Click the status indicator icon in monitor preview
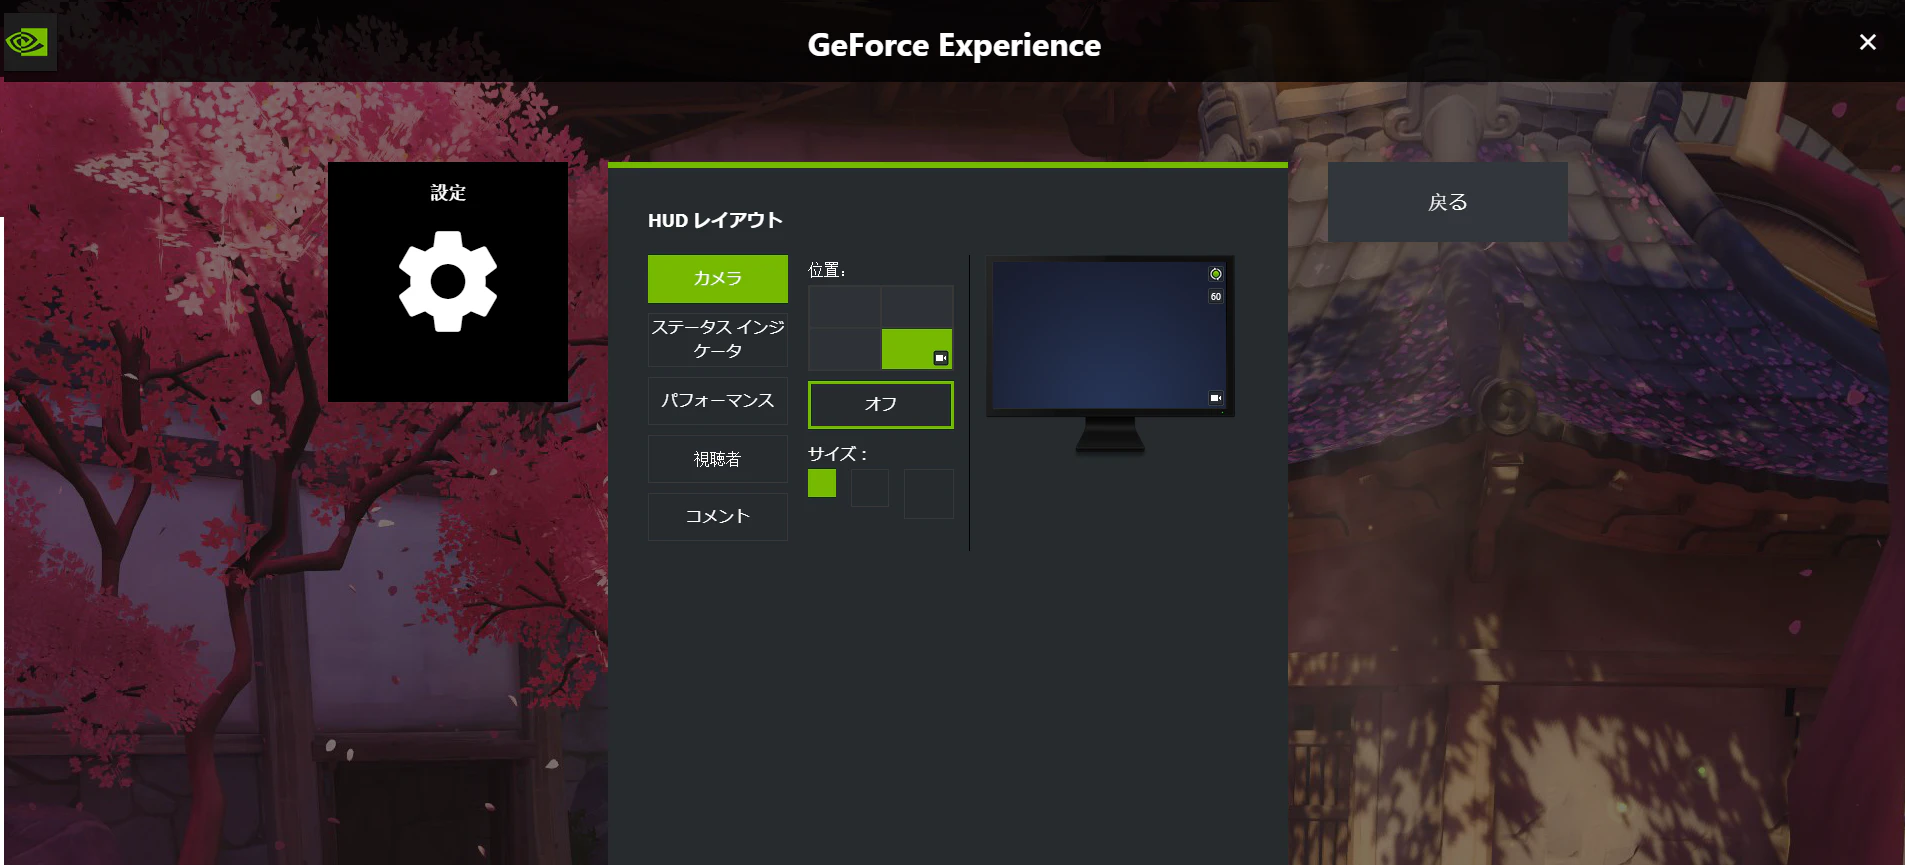Screen dimensions: 1905x865 [1216, 274]
